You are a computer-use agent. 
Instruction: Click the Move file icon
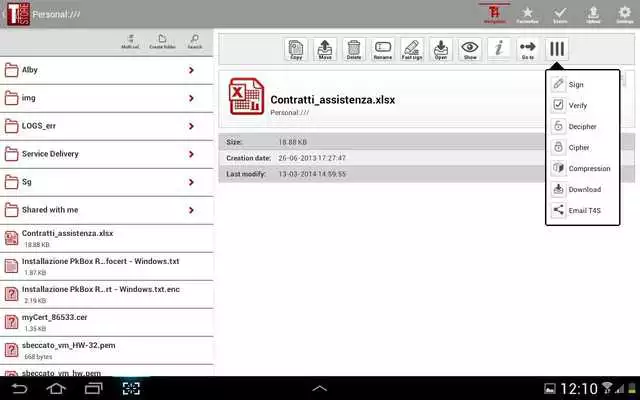325,49
